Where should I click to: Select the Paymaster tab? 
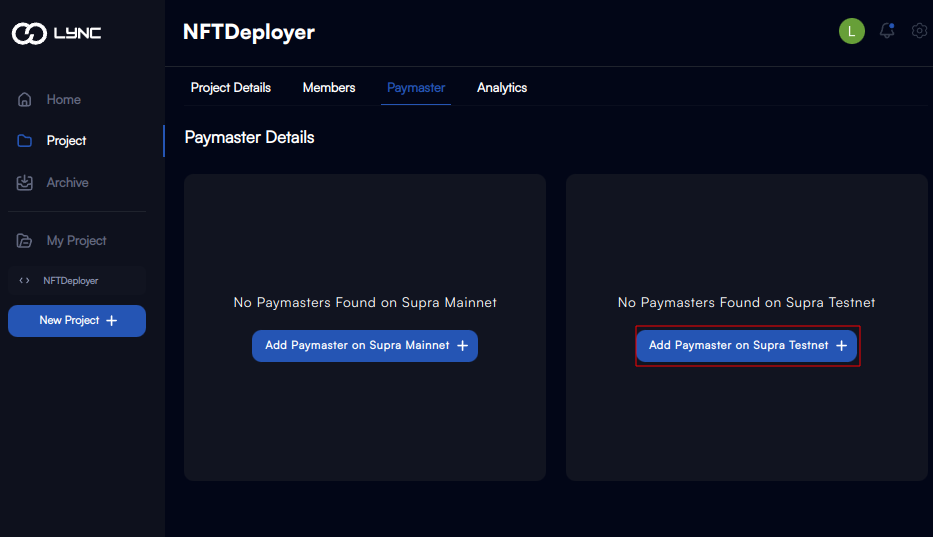(416, 88)
